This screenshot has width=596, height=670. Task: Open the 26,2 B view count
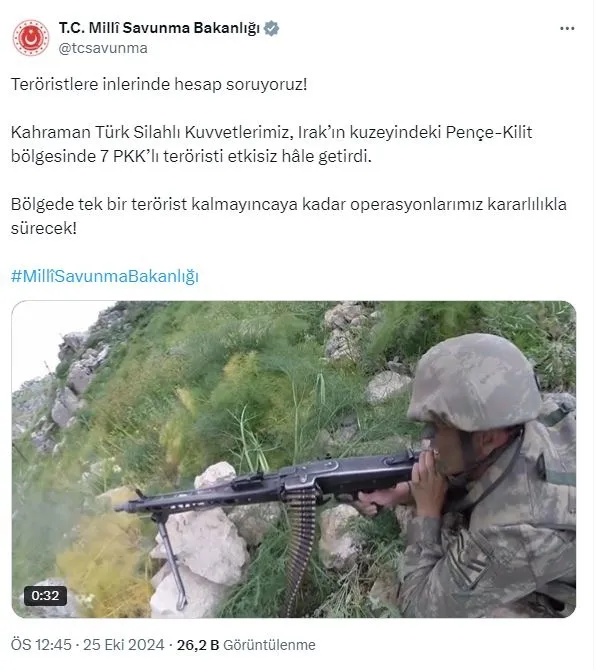point(198,645)
